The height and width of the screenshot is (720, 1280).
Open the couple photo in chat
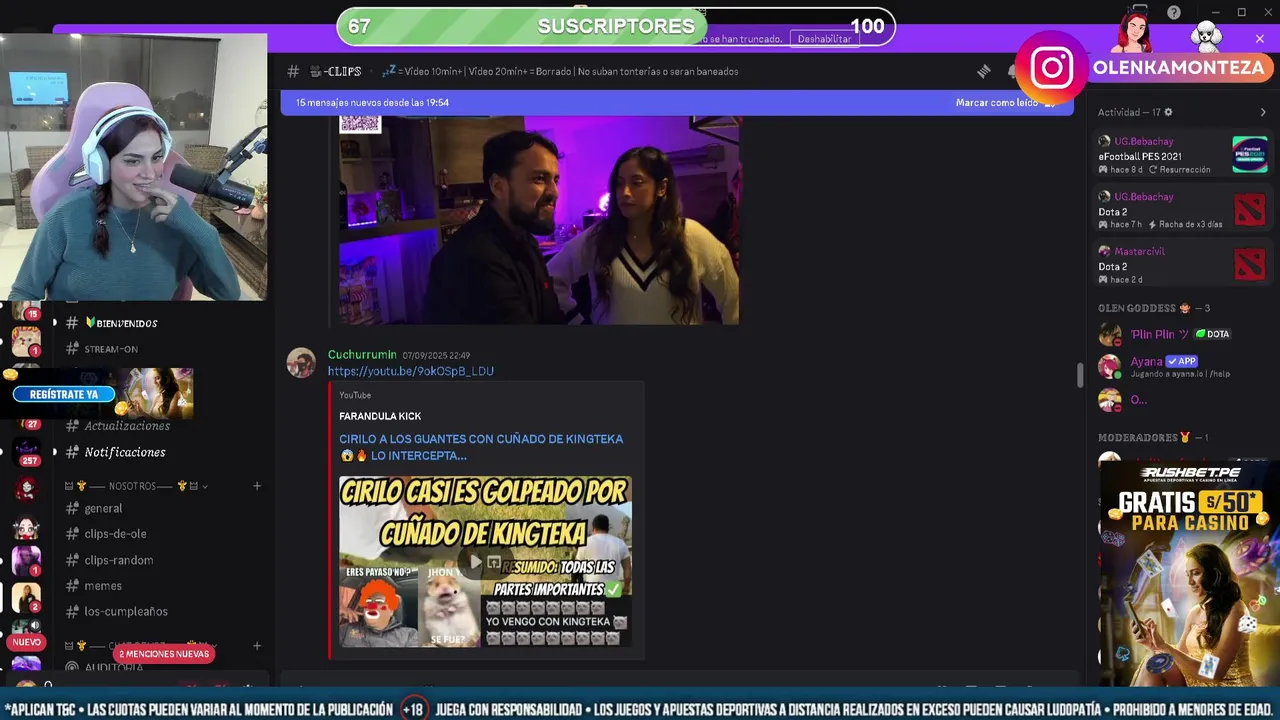[540, 220]
